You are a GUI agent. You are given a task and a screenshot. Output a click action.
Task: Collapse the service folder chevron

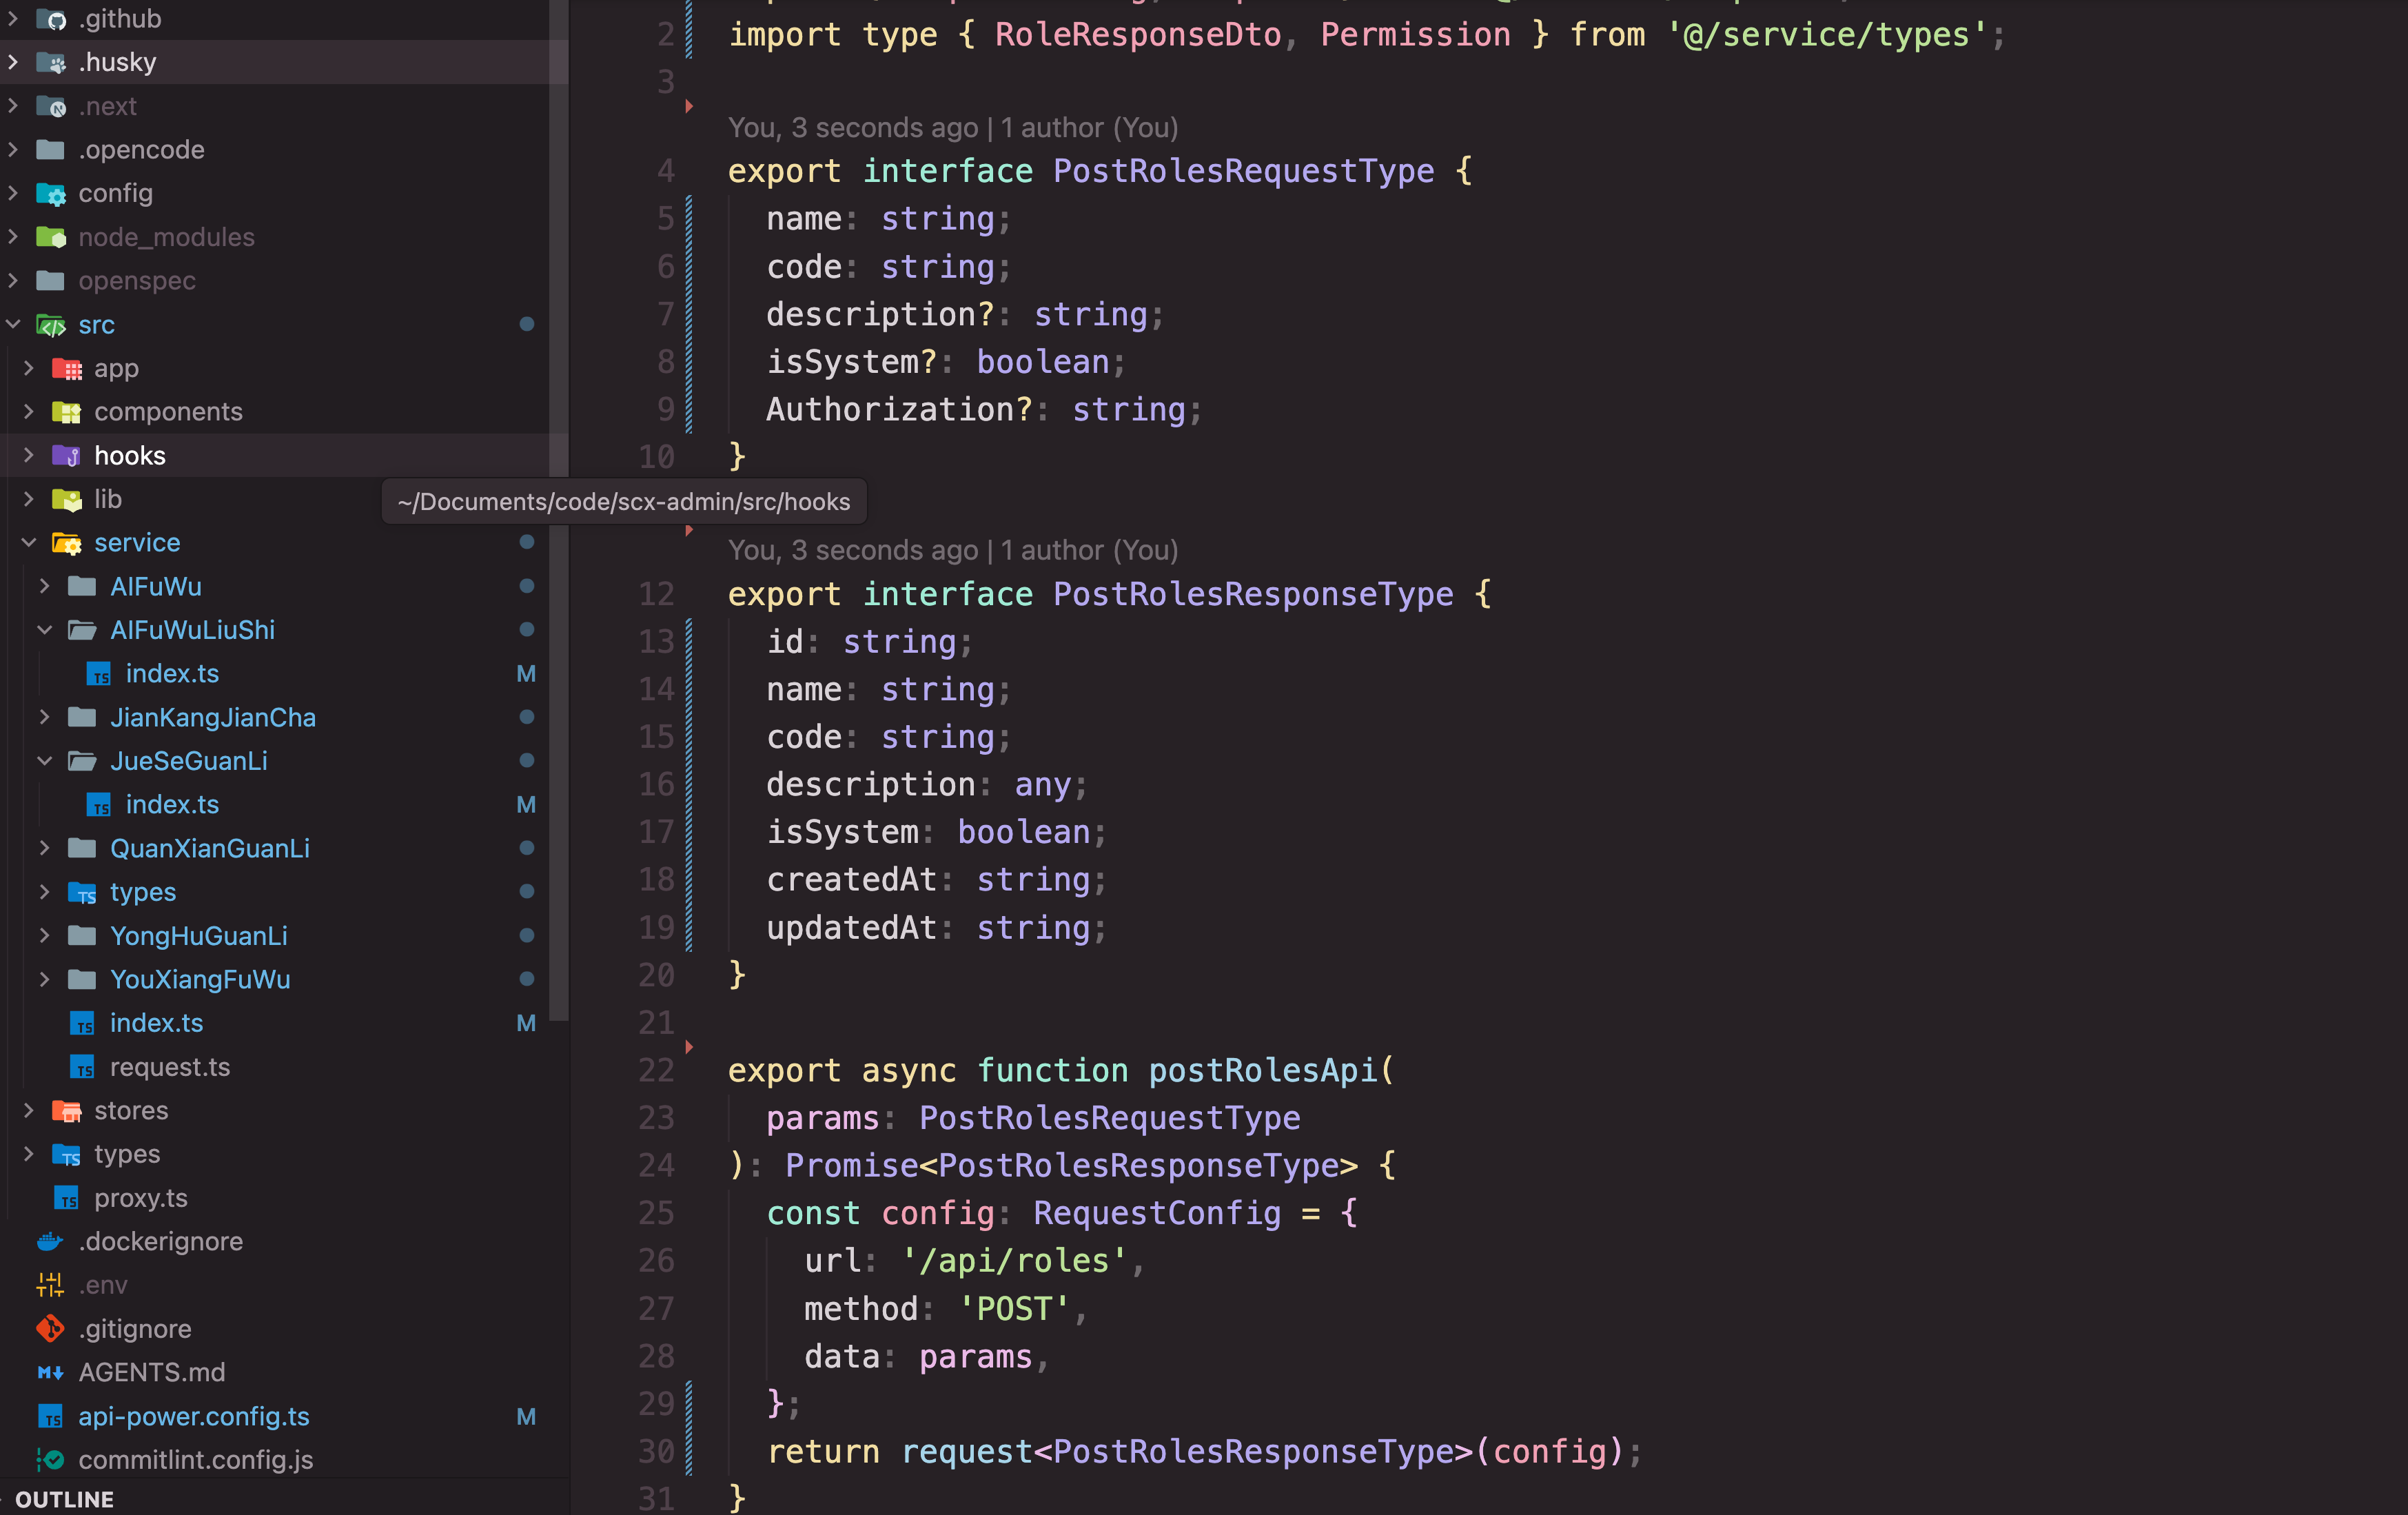coord(29,542)
